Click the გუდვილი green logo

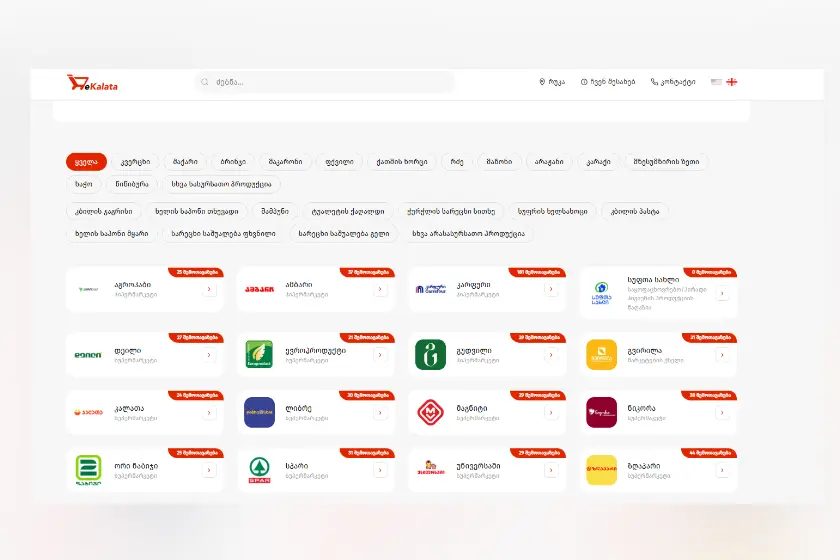point(431,355)
